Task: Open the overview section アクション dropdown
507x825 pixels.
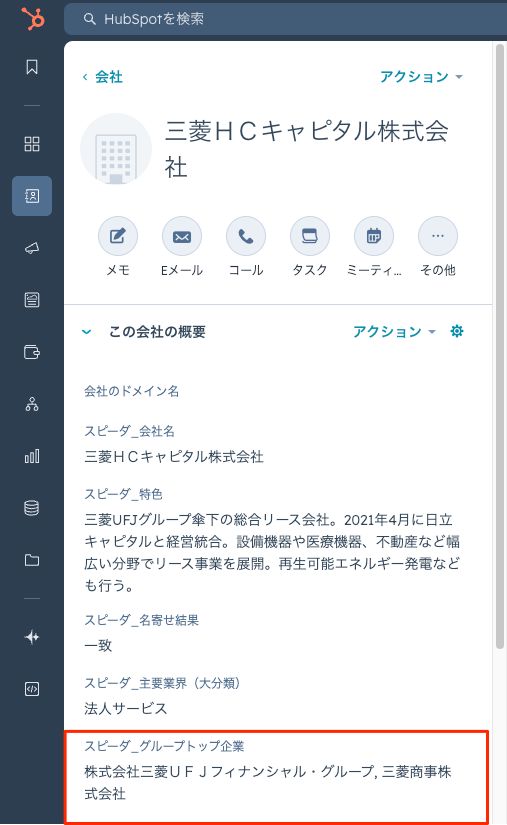Action: tap(394, 331)
